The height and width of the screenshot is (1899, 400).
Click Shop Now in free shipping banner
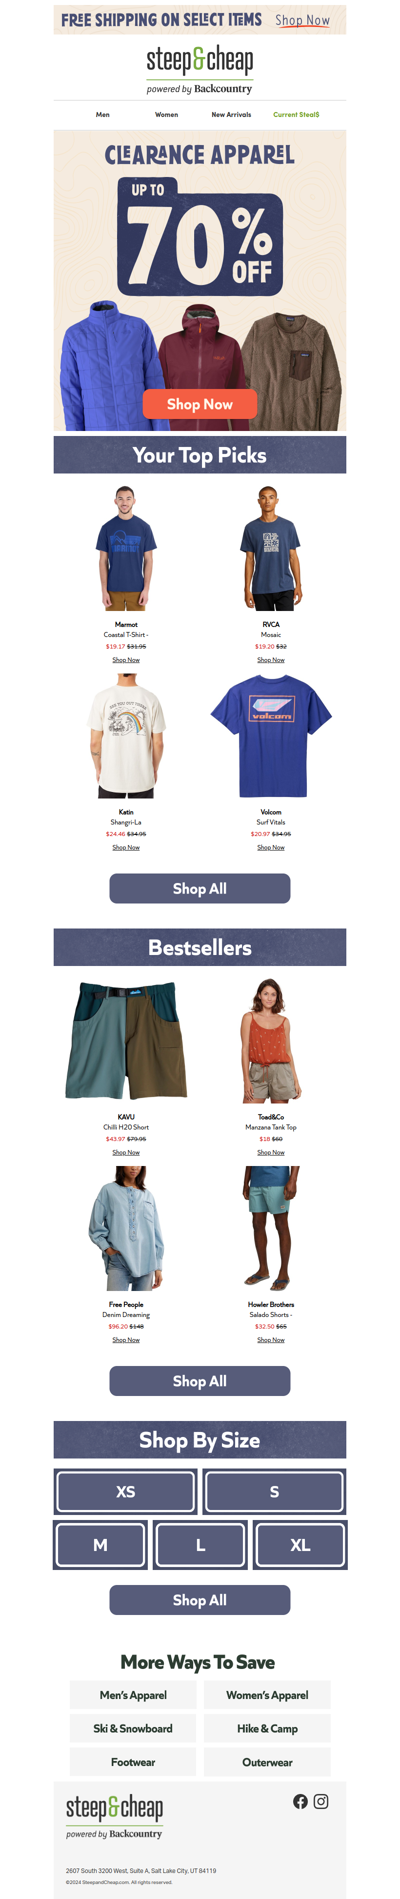[303, 20]
